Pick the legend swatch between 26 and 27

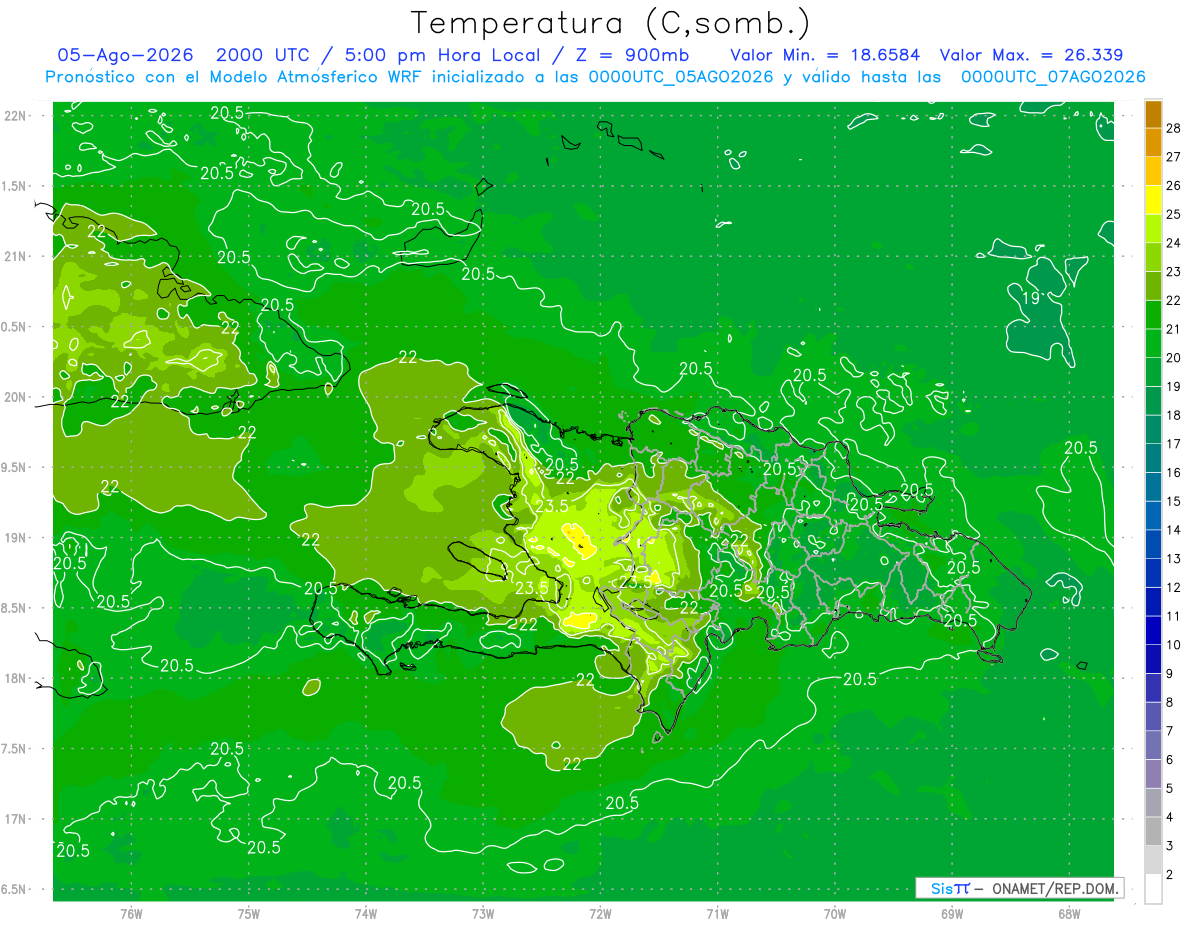(x=1154, y=171)
